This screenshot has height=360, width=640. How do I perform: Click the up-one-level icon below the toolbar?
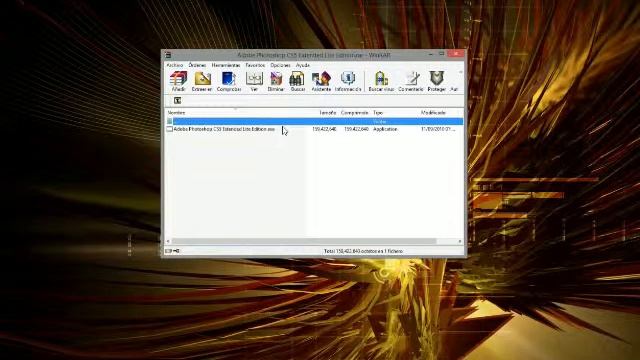pyautogui.click(x=177, y=100)
